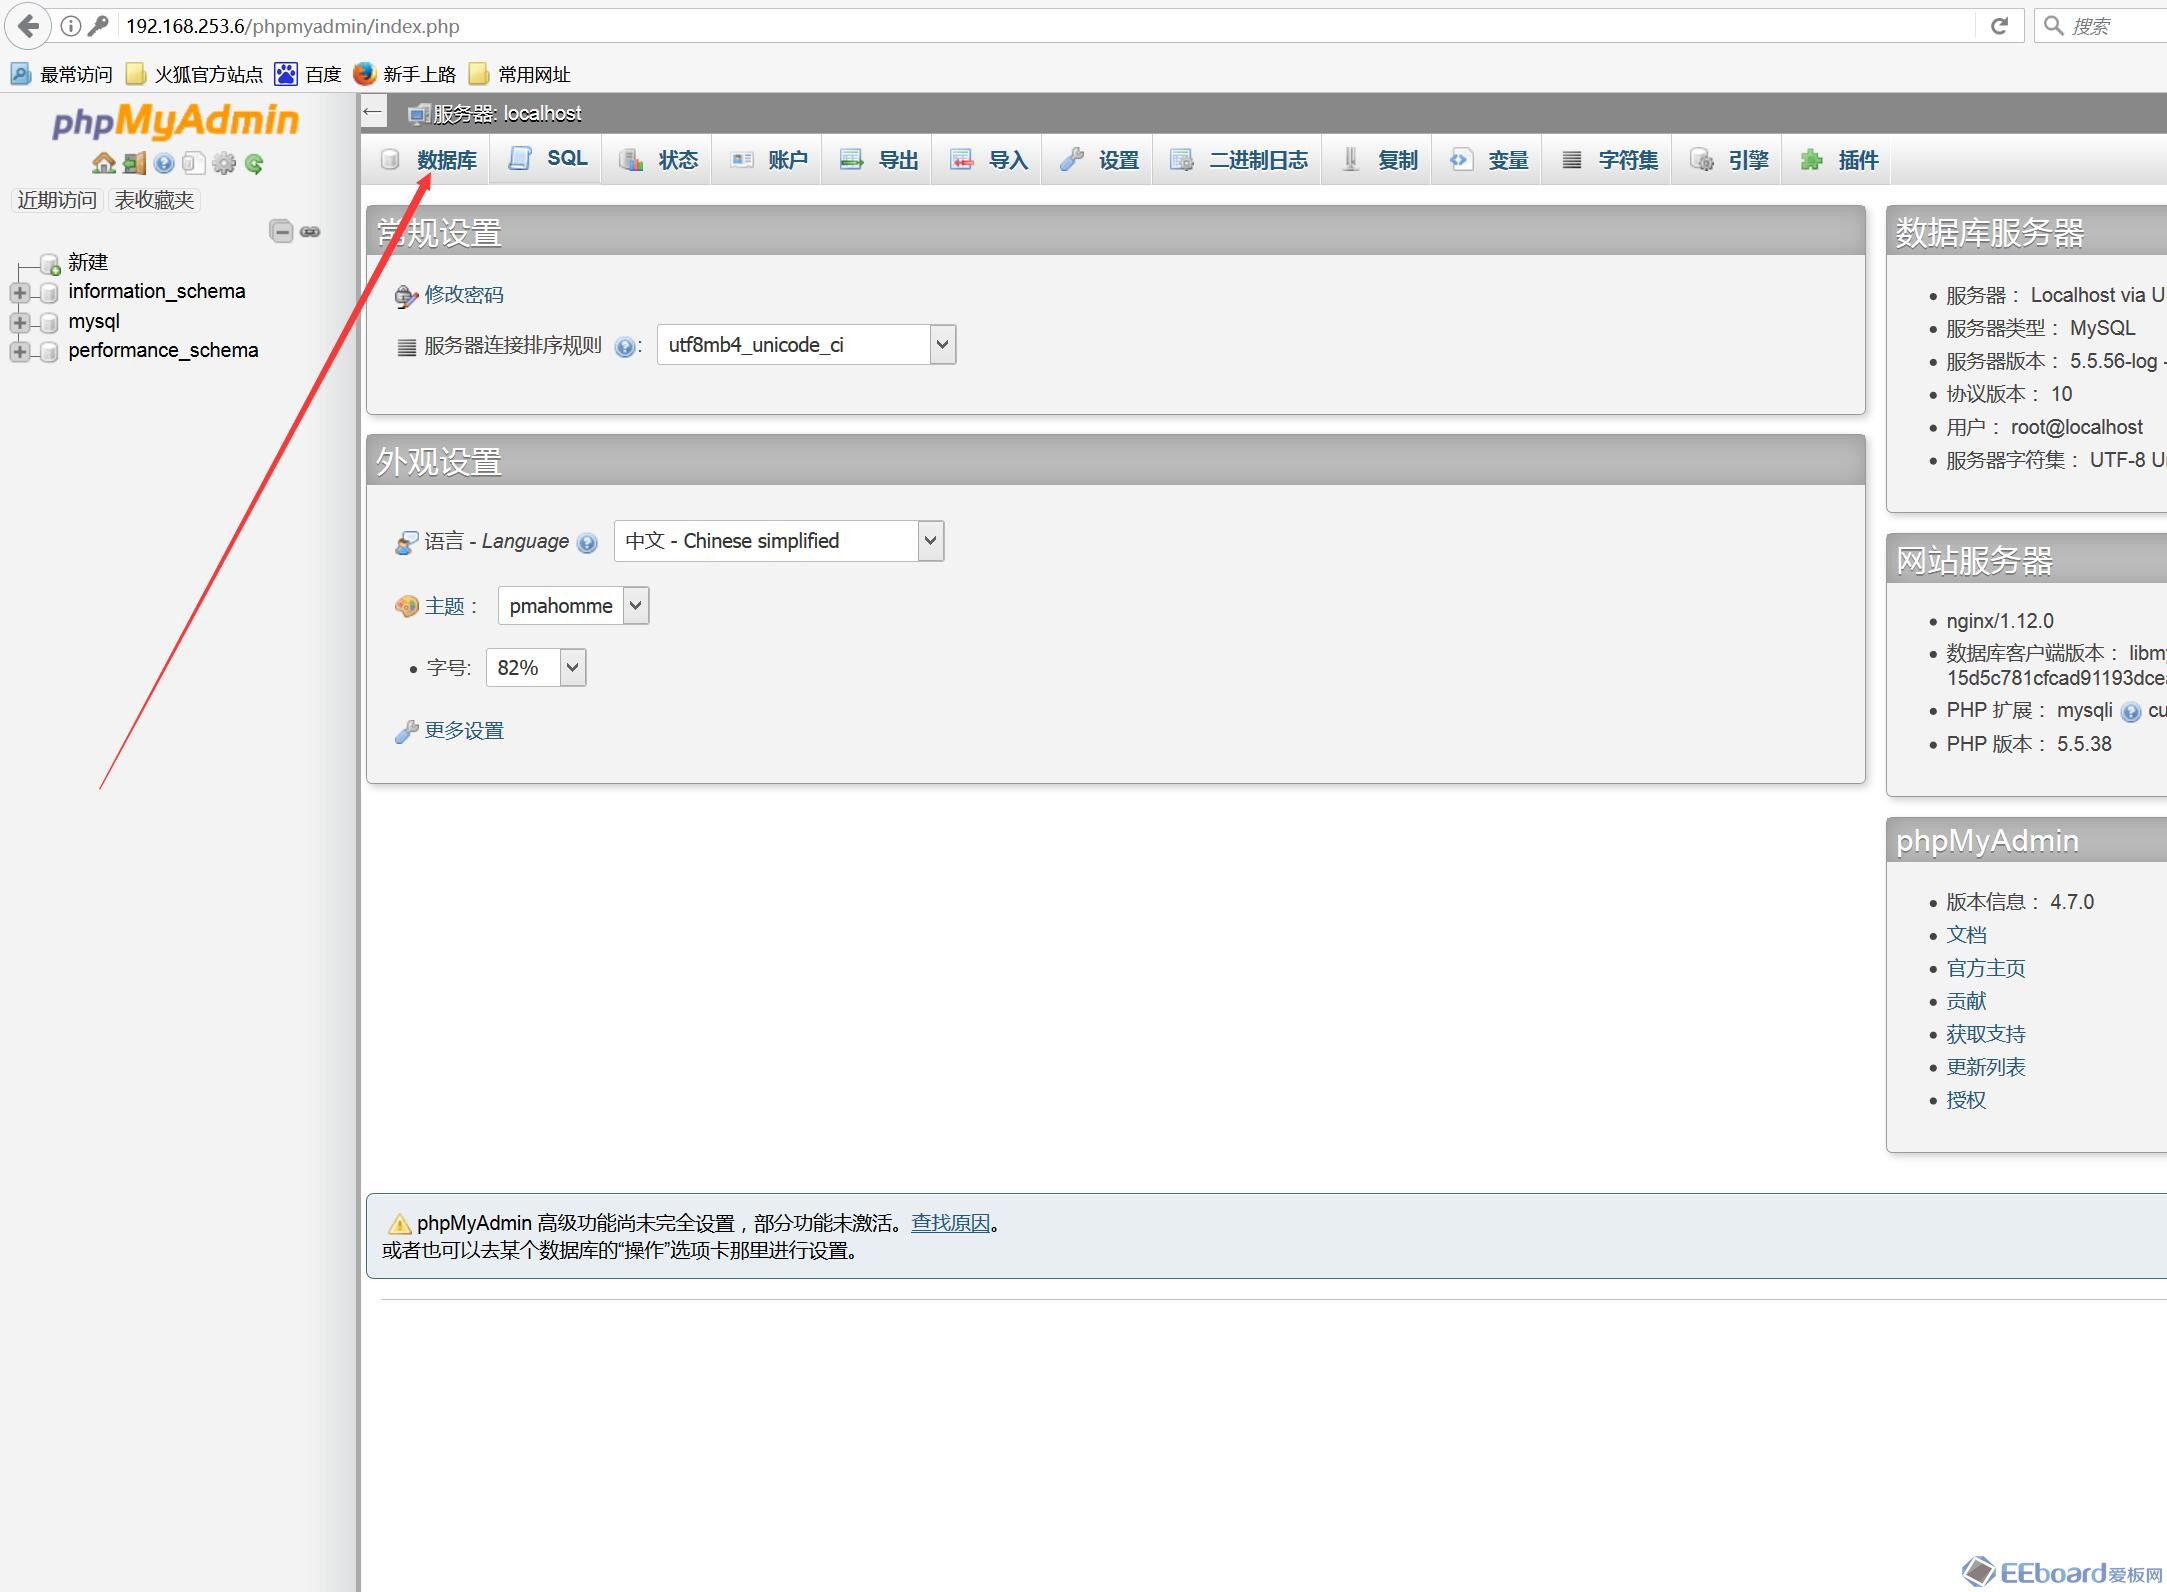The image size is (2167, 1592).
Task: Collapse navigation panel with left arrow icon
Action: click(373, 112)
